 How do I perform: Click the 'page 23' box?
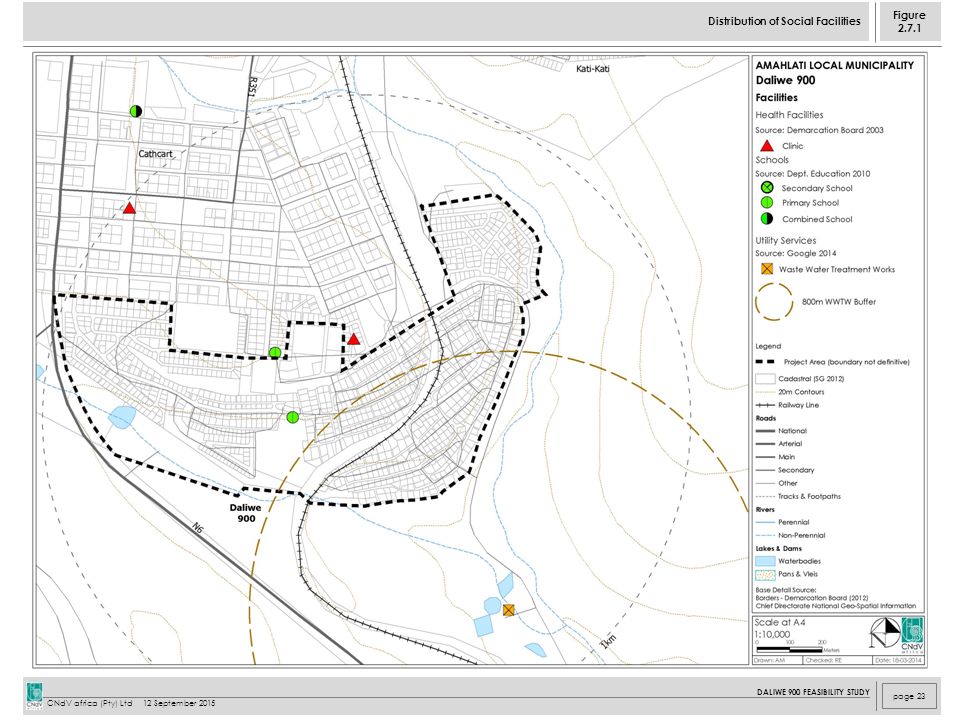pyautogui.click(x=909, y=696)
